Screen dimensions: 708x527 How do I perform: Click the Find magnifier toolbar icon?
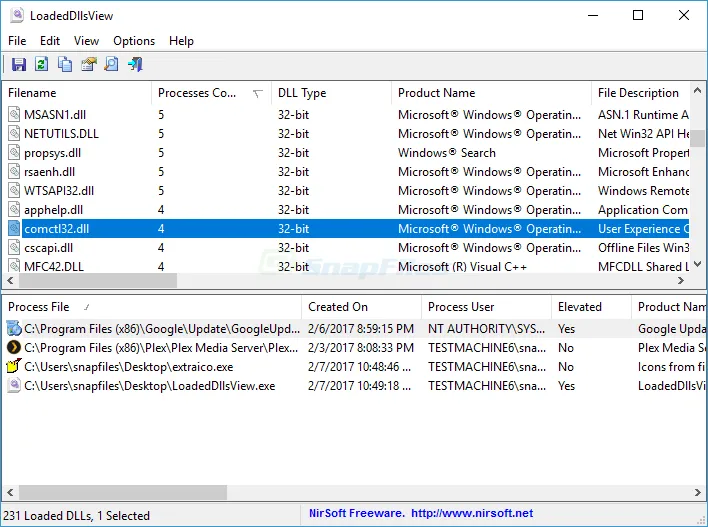point(112,64)
